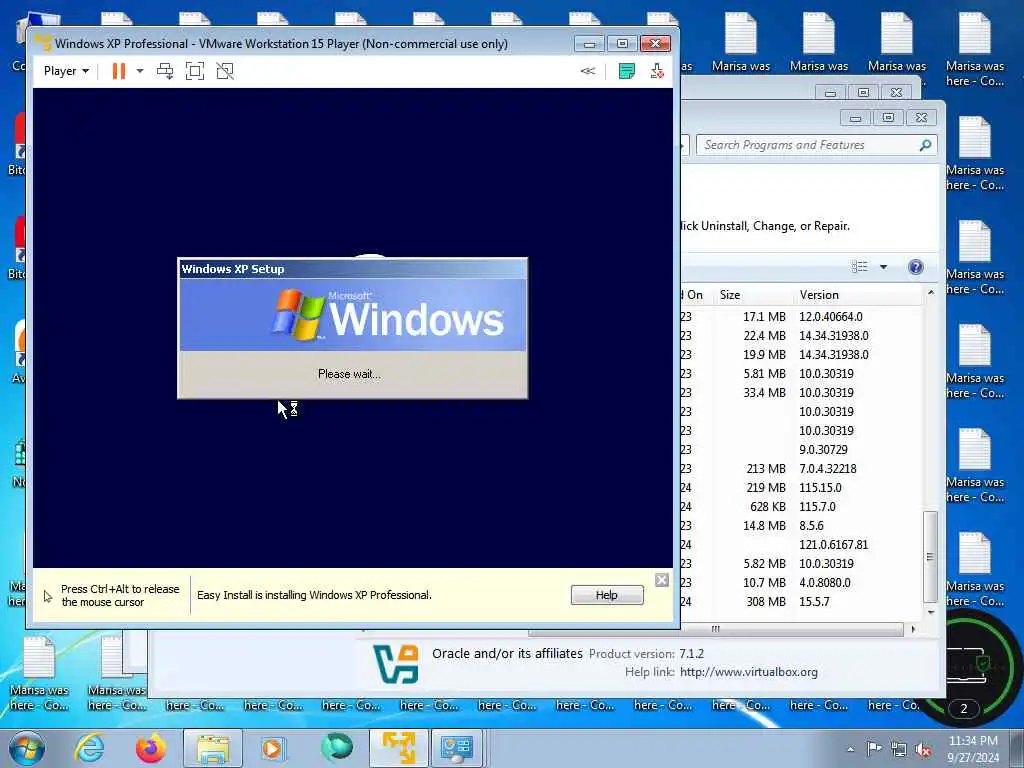Image resolution: width=1024 pixels, height=768 pixels.
Task: Expand the power options arrow beside the pause icon
Action: pyautogui.click(x=140, y=71)
